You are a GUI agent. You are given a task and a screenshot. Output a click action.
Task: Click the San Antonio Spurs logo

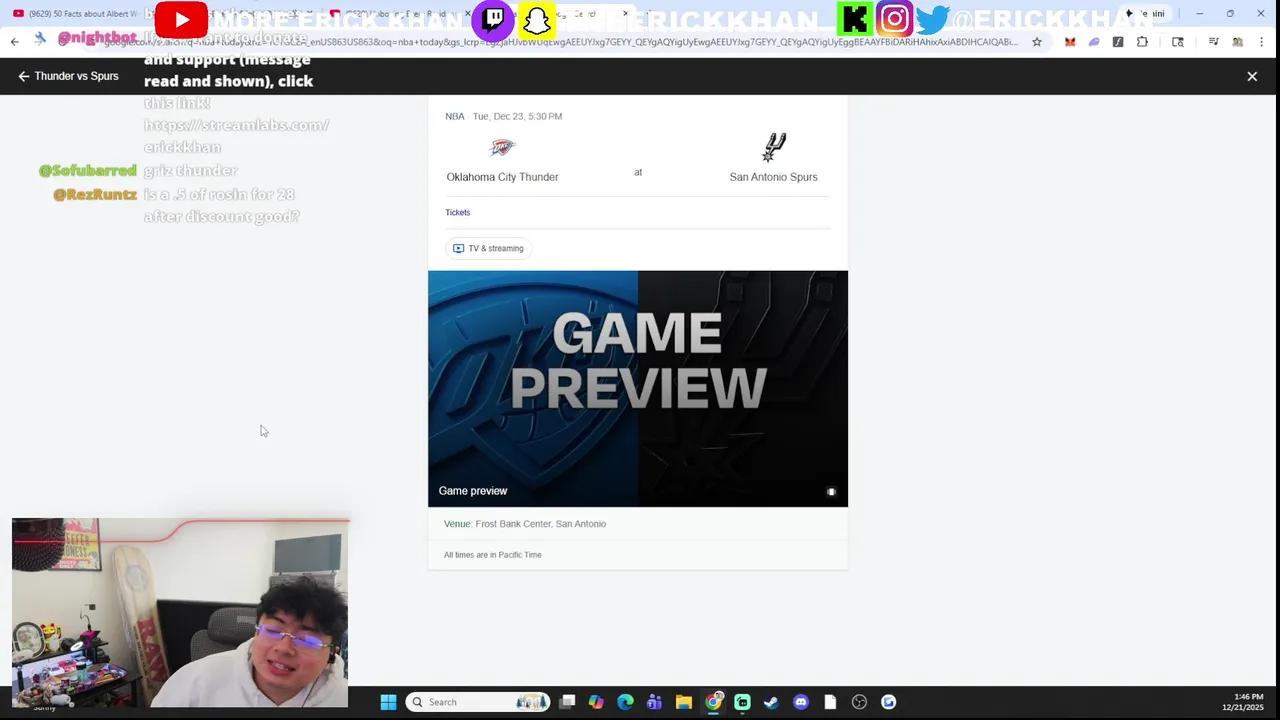pyautogui.click(x=774, y=148)
